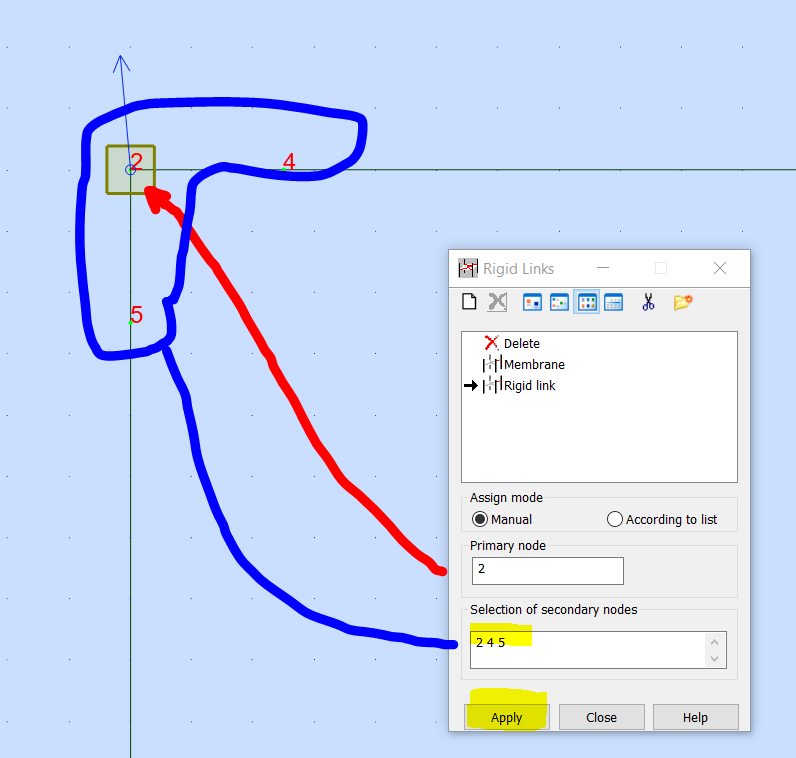
Task: Close Rigid Links with the title bar X
Action: click(x=719, y=268)
